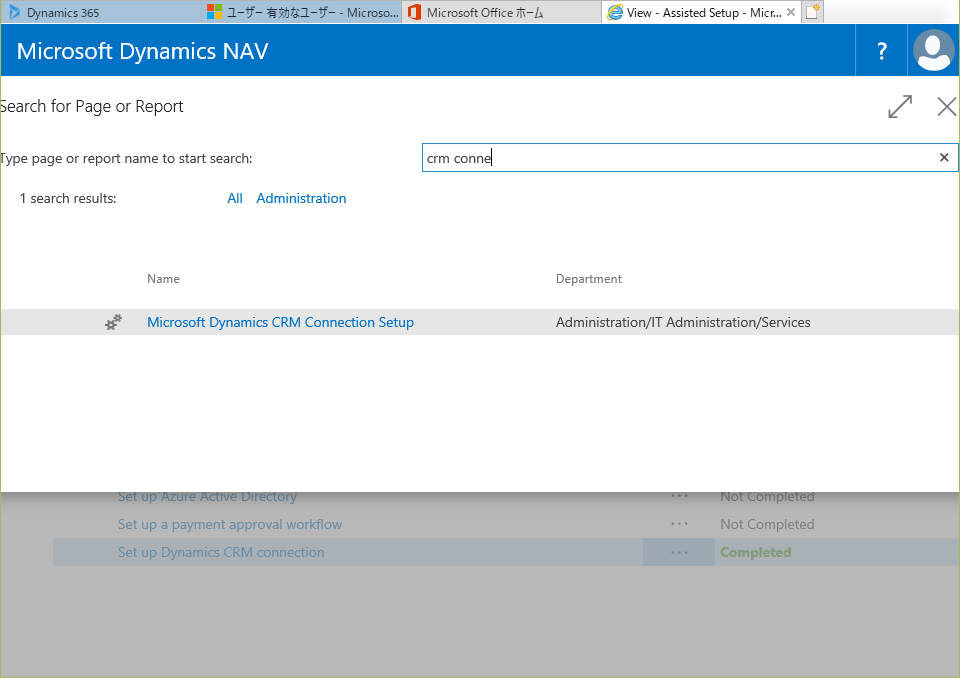The width and height of the screenshot is (960, 678).
Task: Click the Department column header
Action: (x=588, y=279)
